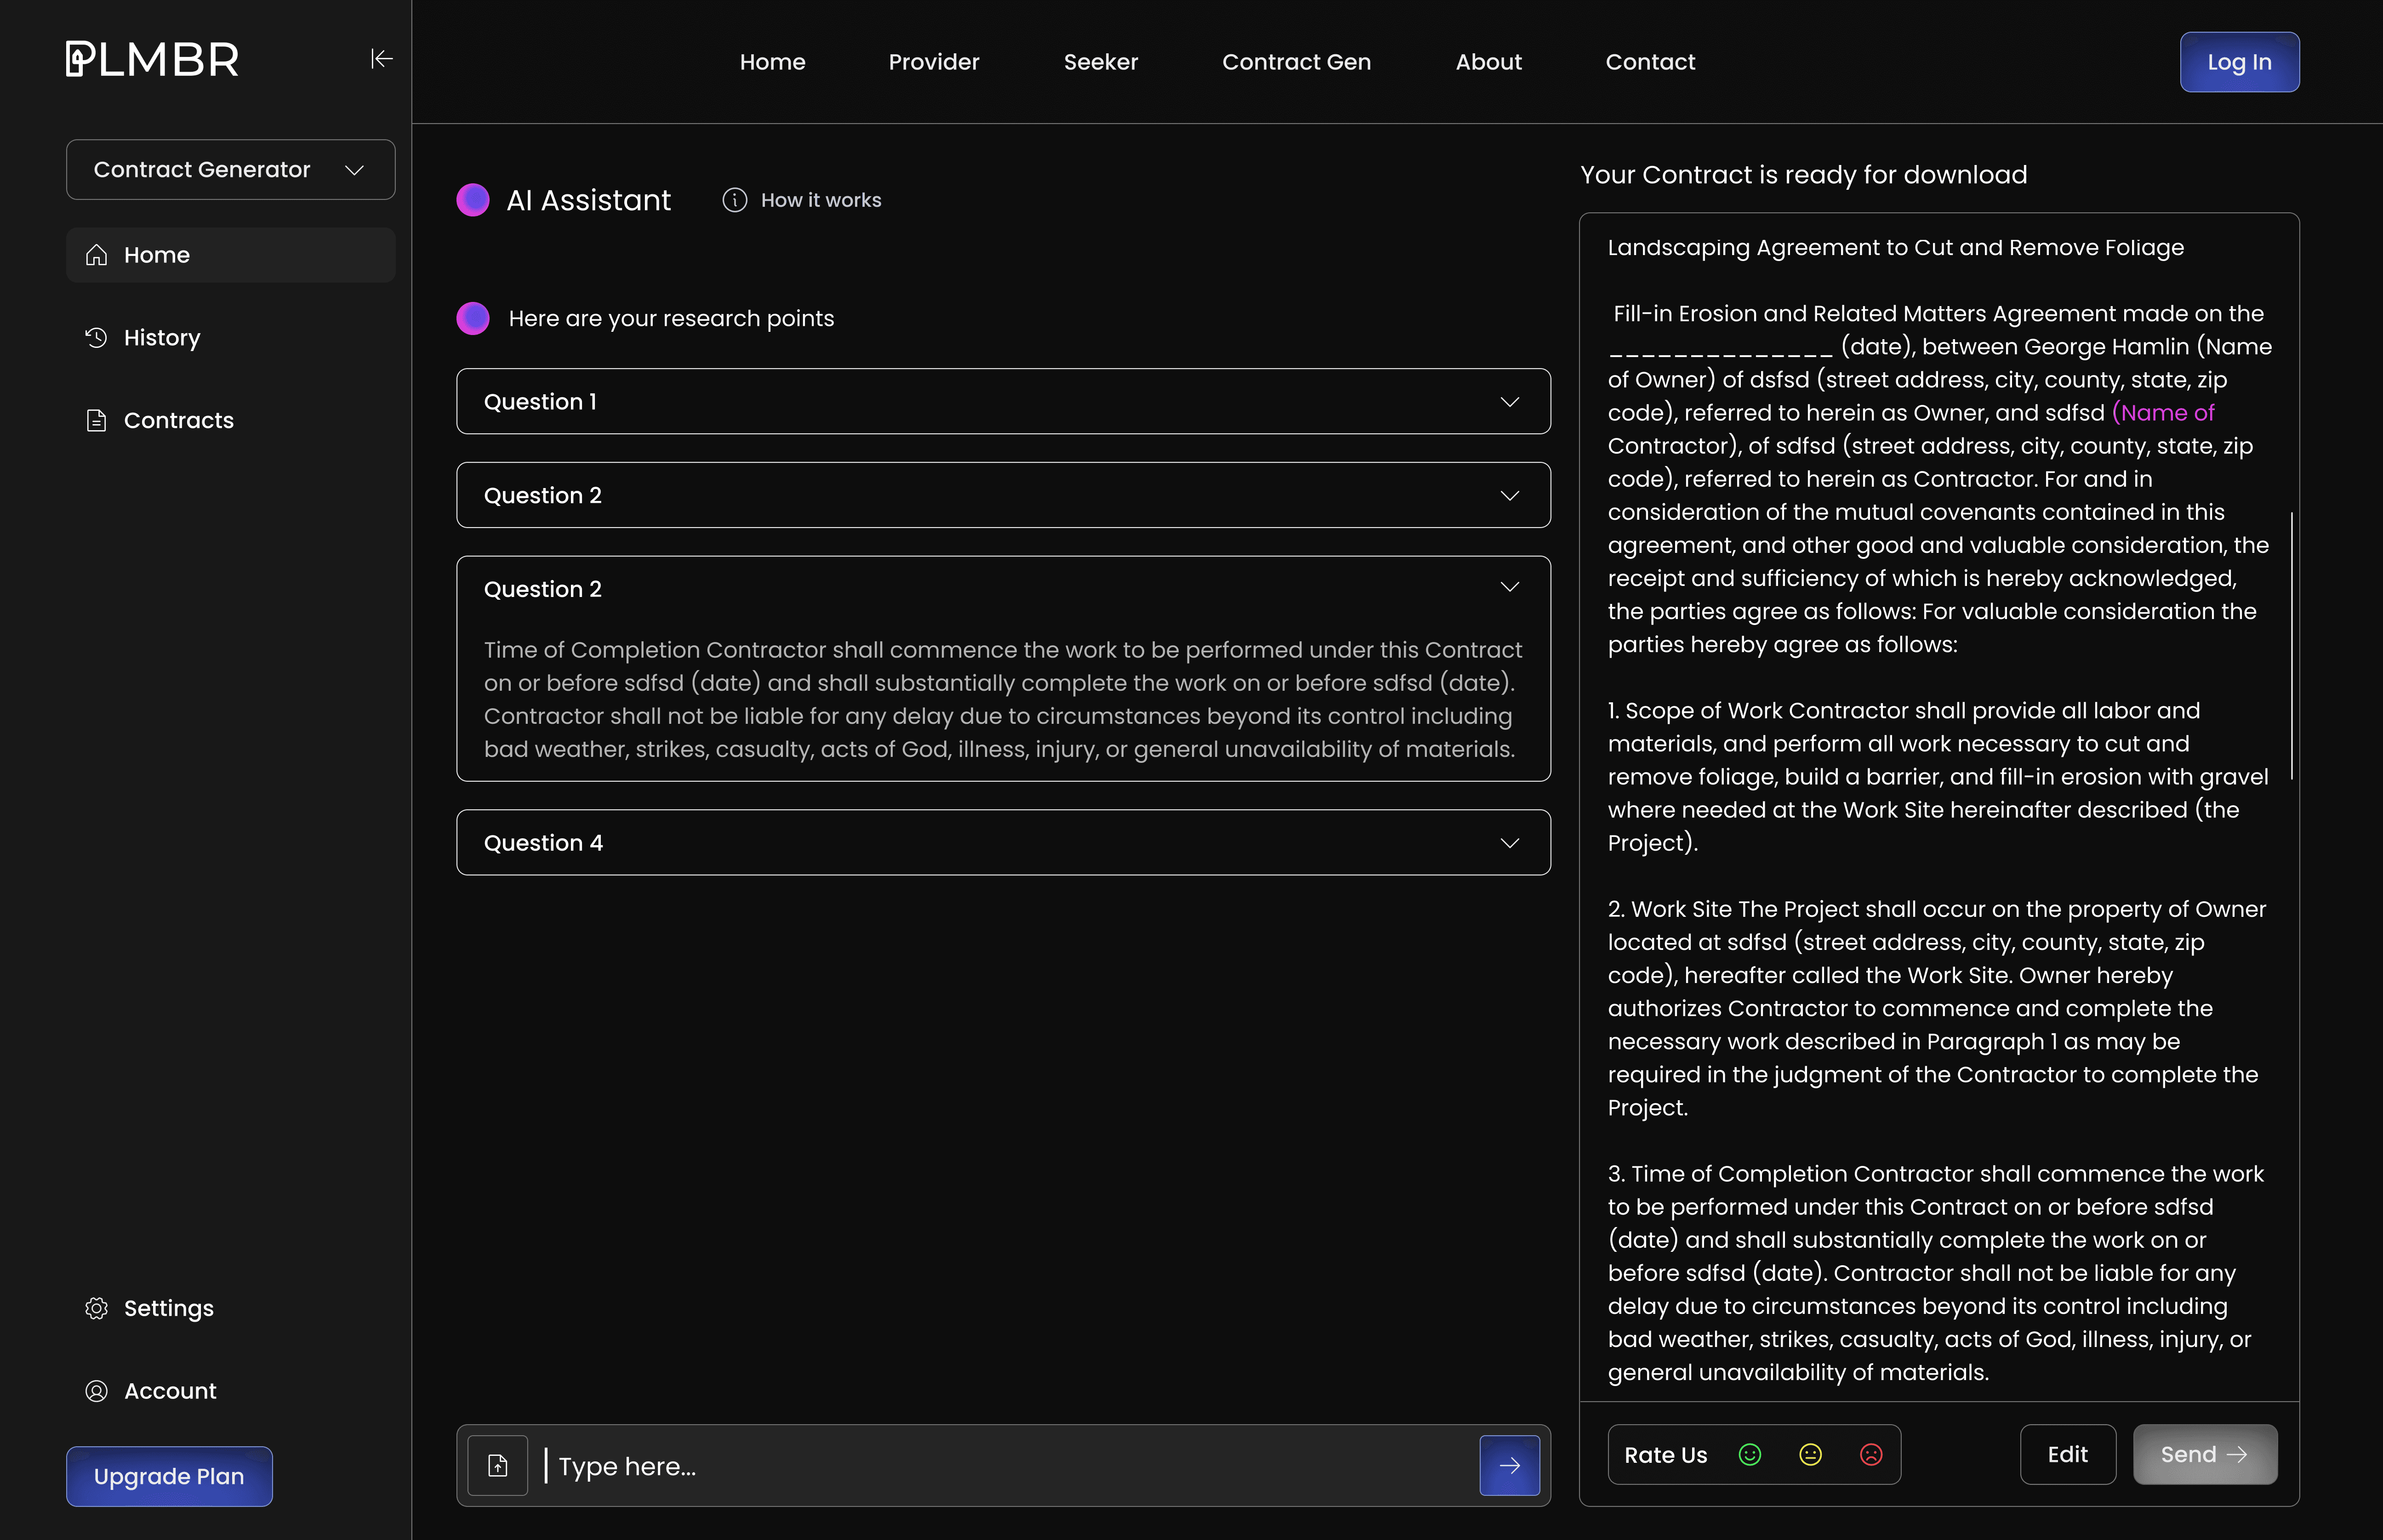The height and width of the screenshot is (1540, 2383).
Task: Click the Account person icon
Action: coord(96,1391)
